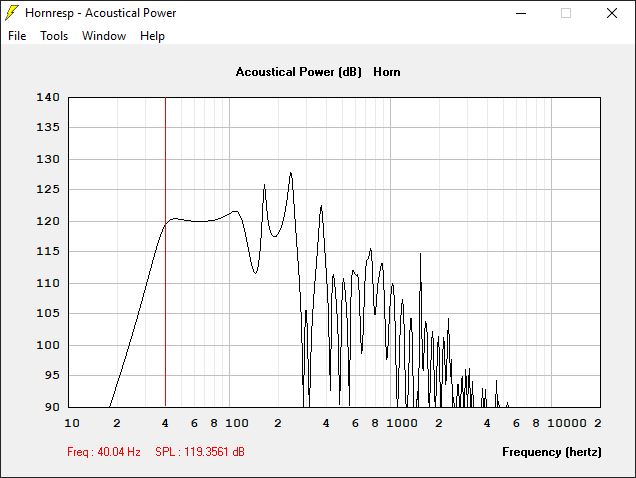
Task: Open the Tools menu
Action: click(x=54, y=36)
